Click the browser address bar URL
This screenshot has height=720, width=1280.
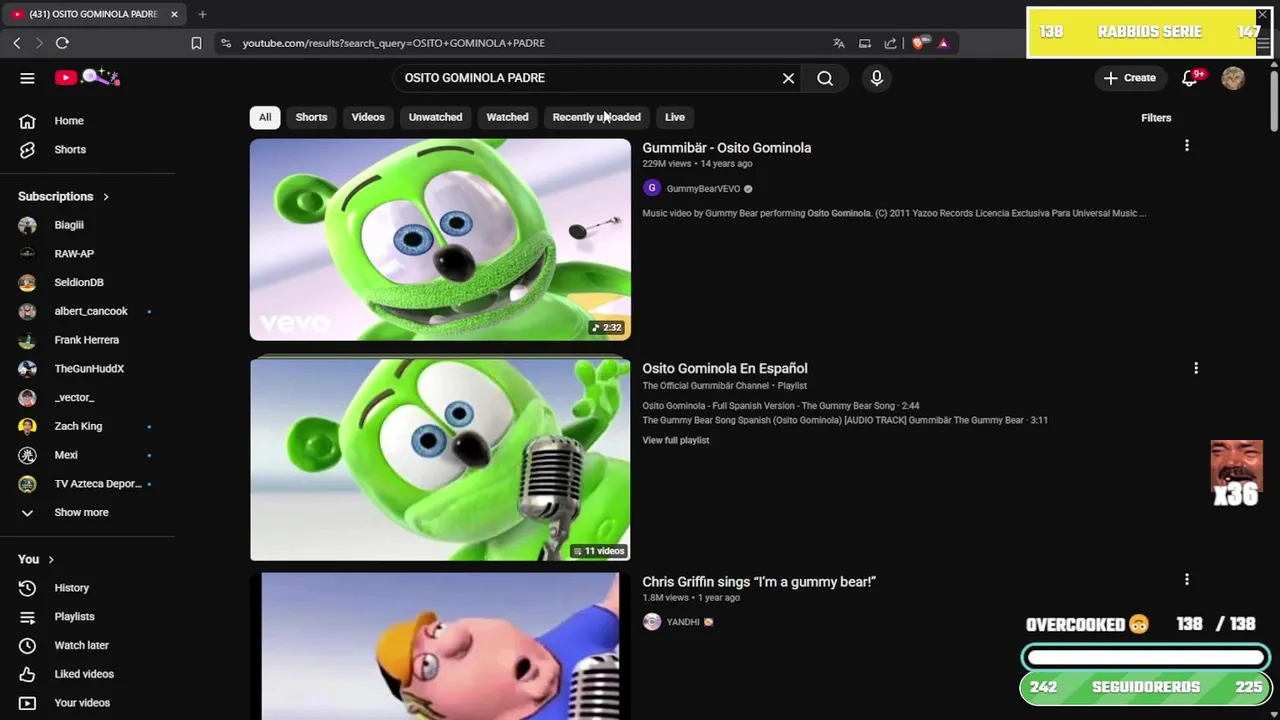(x=394, y=43)
